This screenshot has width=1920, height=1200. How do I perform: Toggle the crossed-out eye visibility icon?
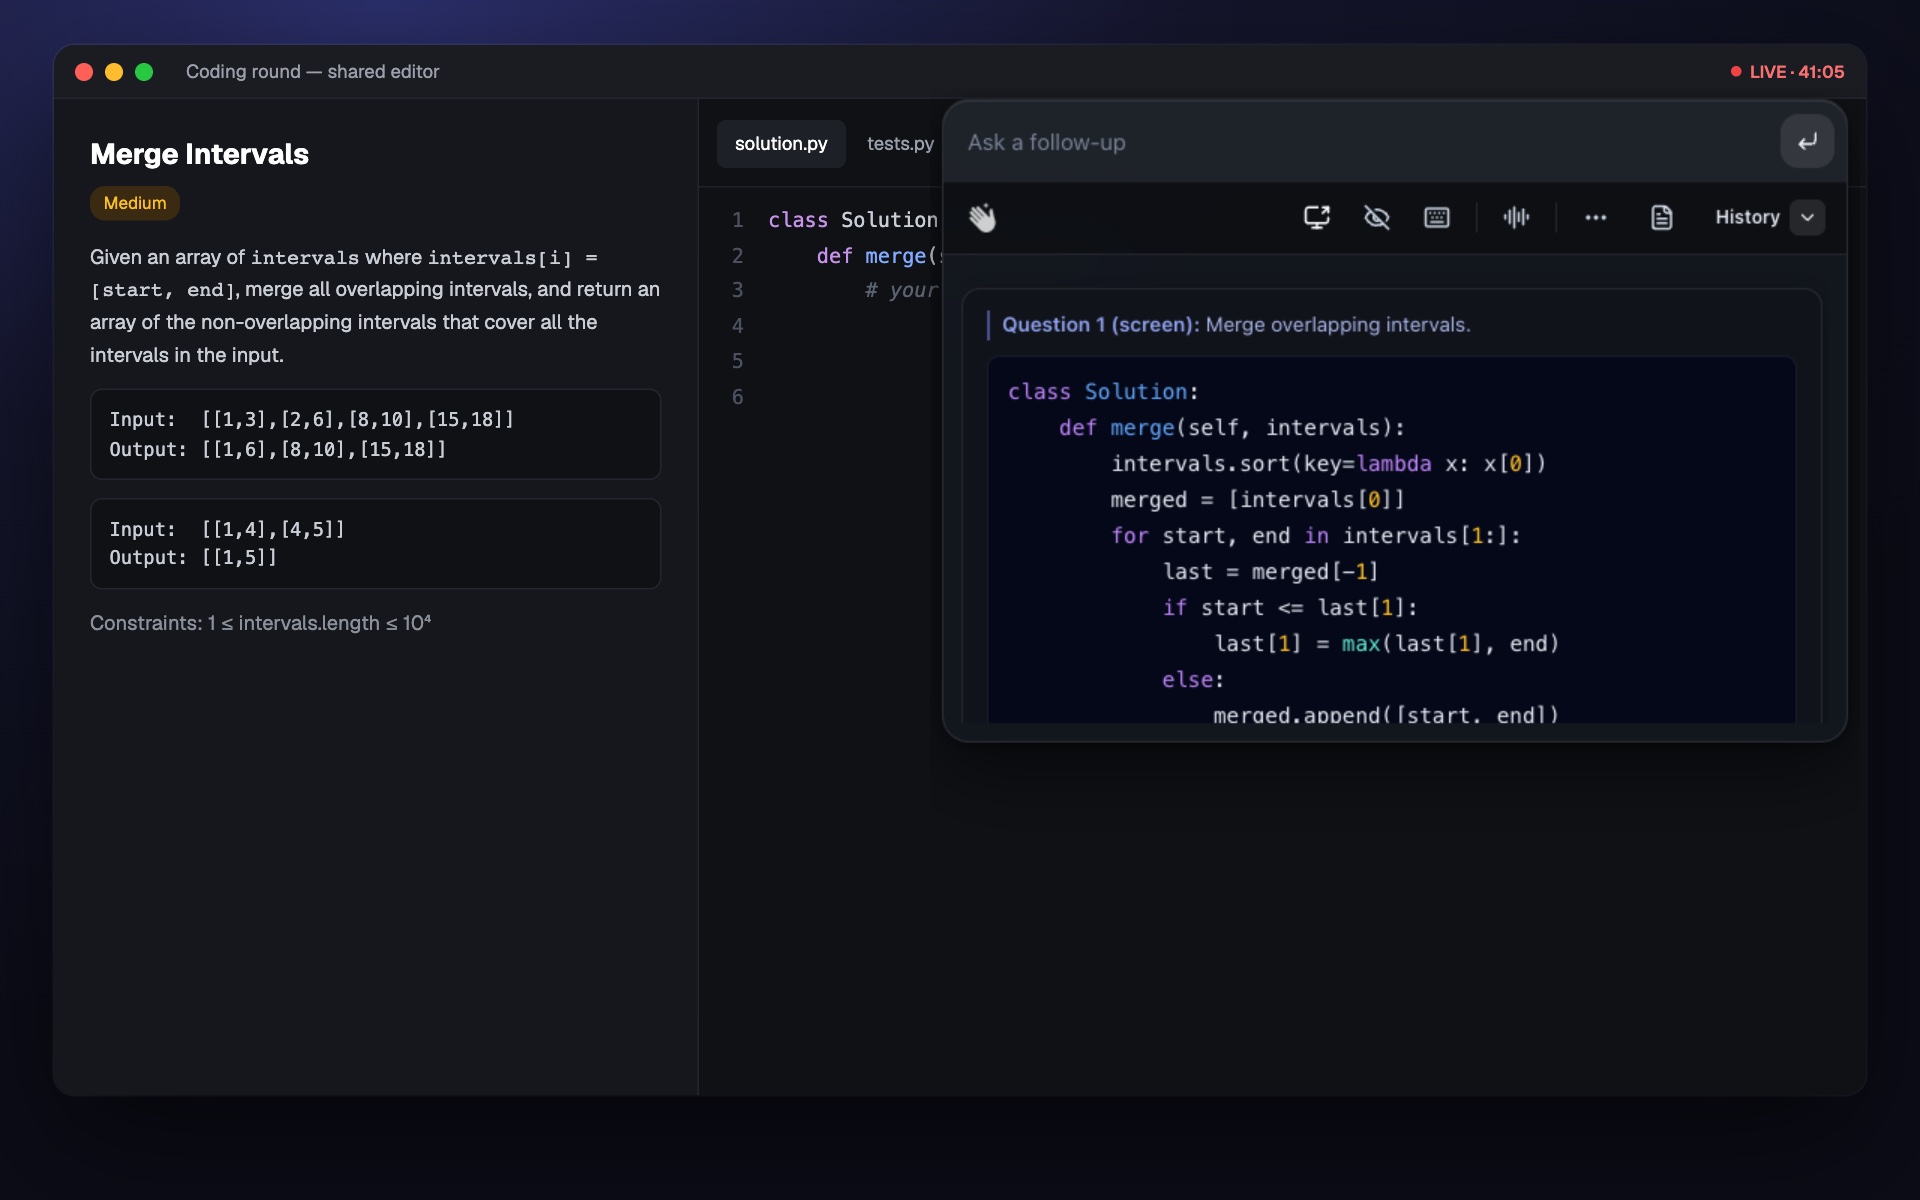[1377, 217]
